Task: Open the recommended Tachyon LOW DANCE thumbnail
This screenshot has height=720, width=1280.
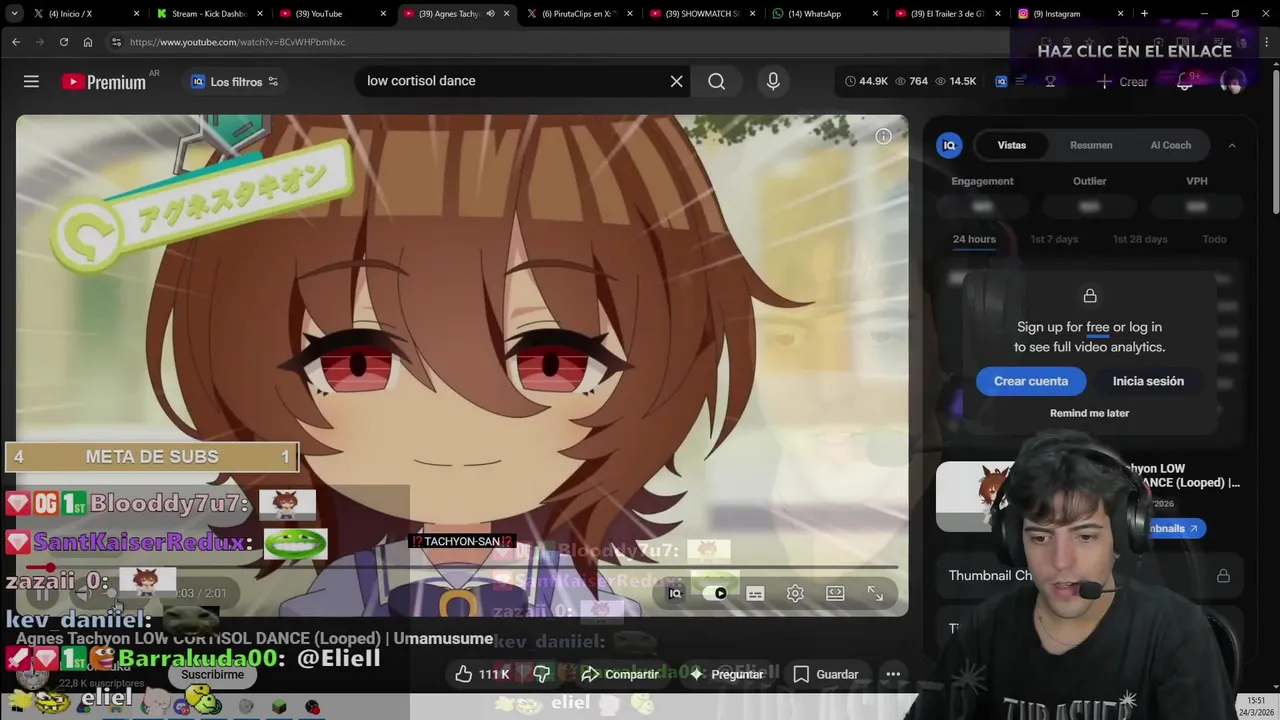Action: 975,496
